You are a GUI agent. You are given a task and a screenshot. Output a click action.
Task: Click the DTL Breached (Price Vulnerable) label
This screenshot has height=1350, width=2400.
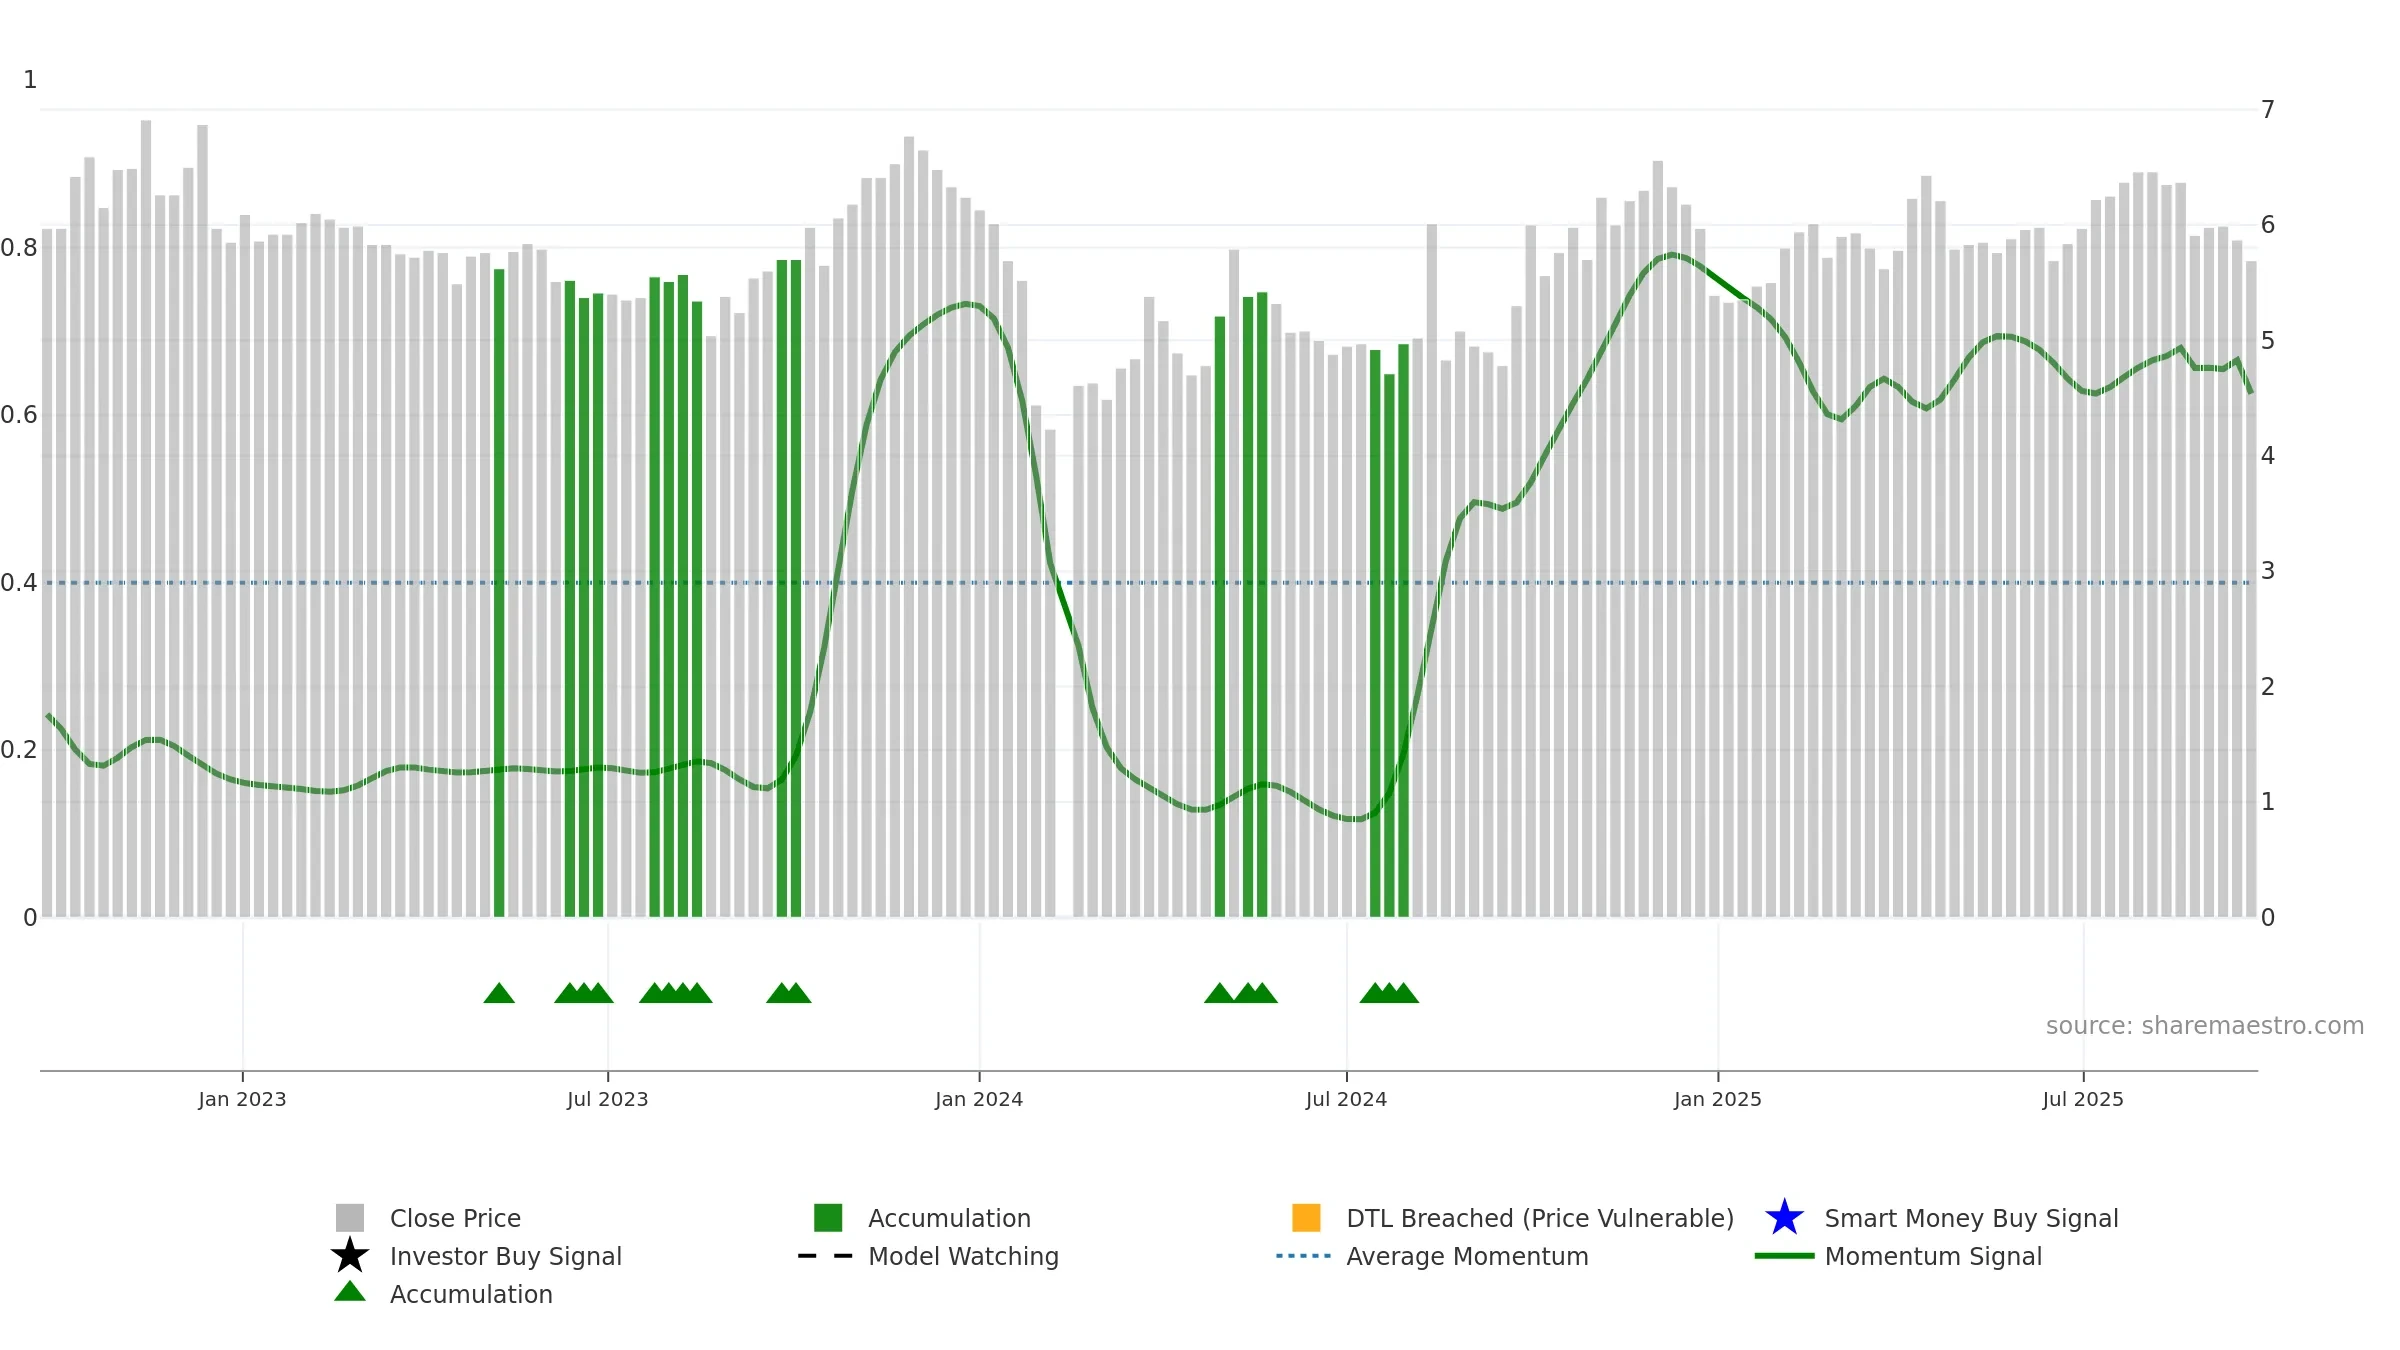(x=1540, y=1219)
